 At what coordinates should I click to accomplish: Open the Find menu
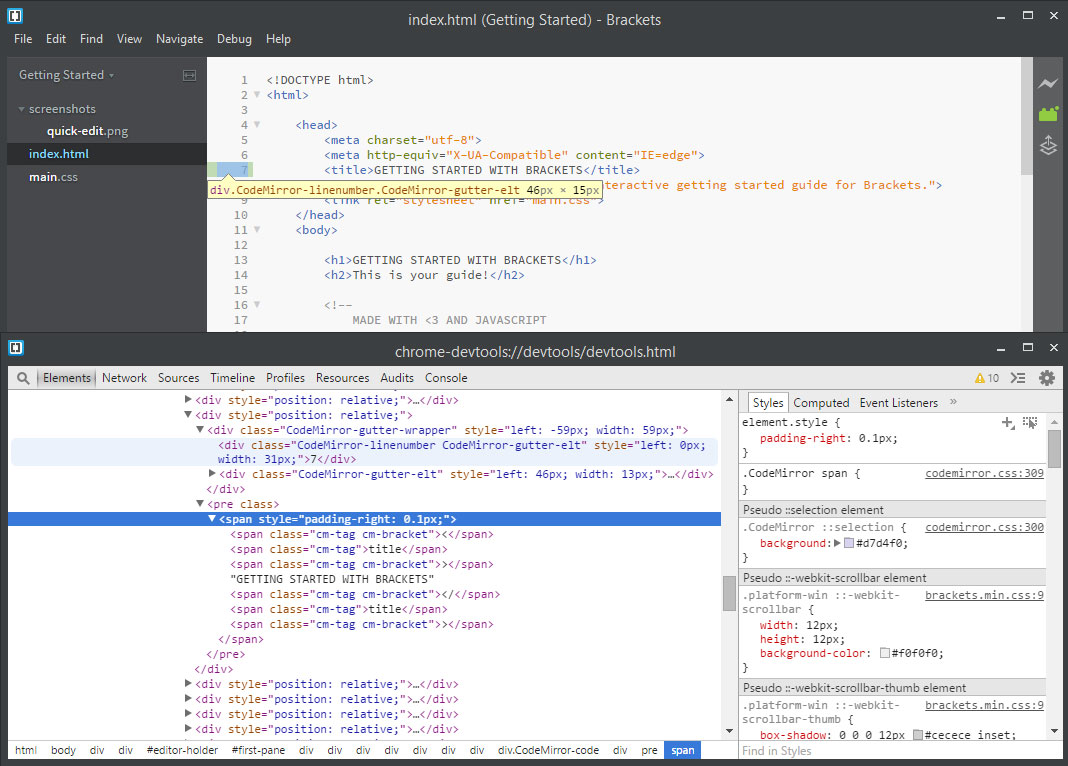coord(91,39)
